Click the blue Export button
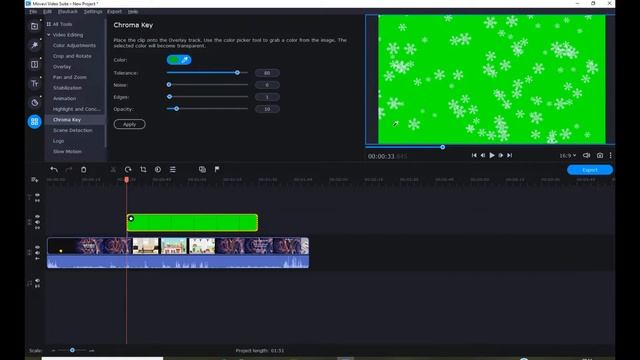 point(590,170)
